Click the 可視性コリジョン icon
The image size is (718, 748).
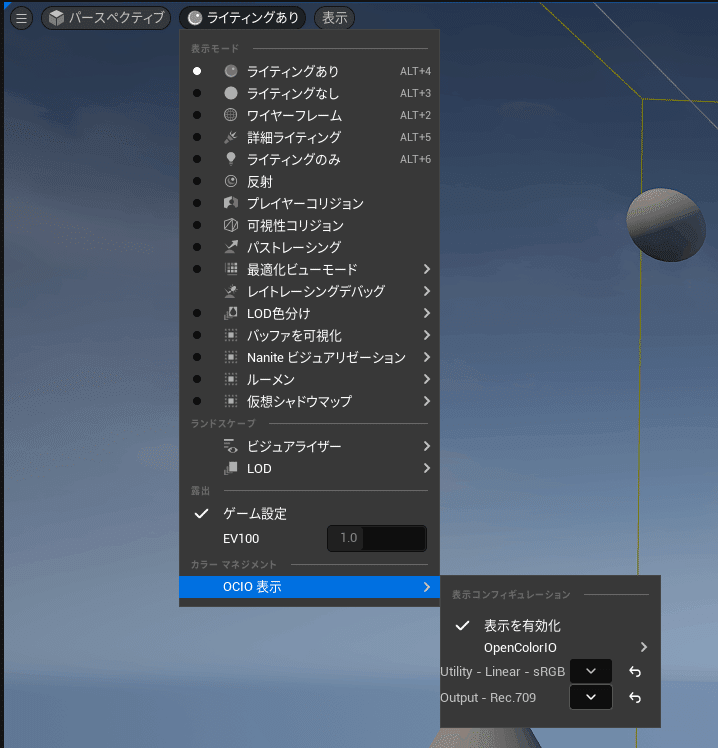pyautogui.click(x=231, y=225)
